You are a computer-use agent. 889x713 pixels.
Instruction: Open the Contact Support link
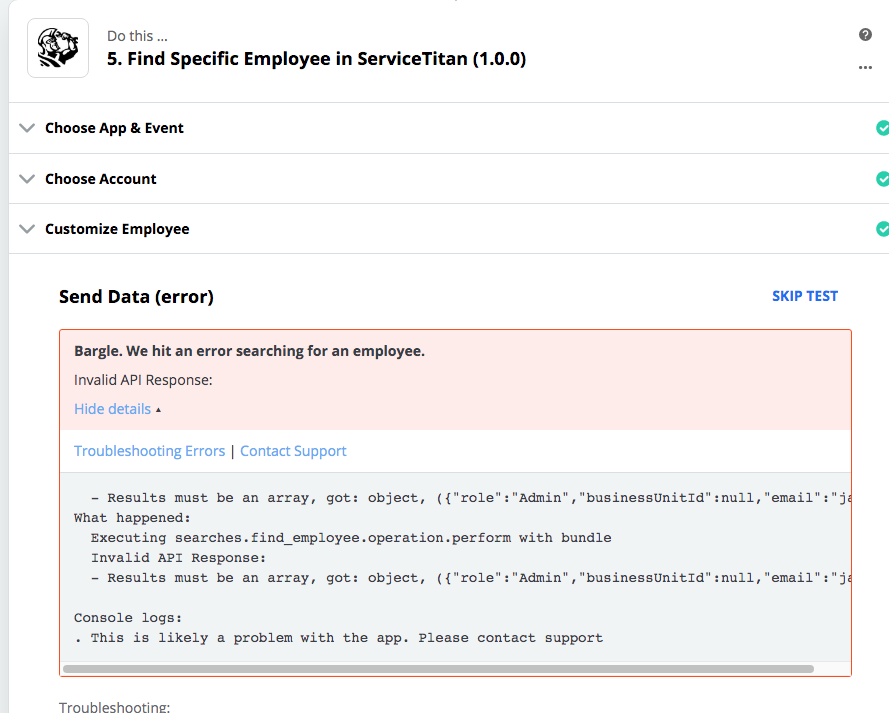tap(293, 451)
